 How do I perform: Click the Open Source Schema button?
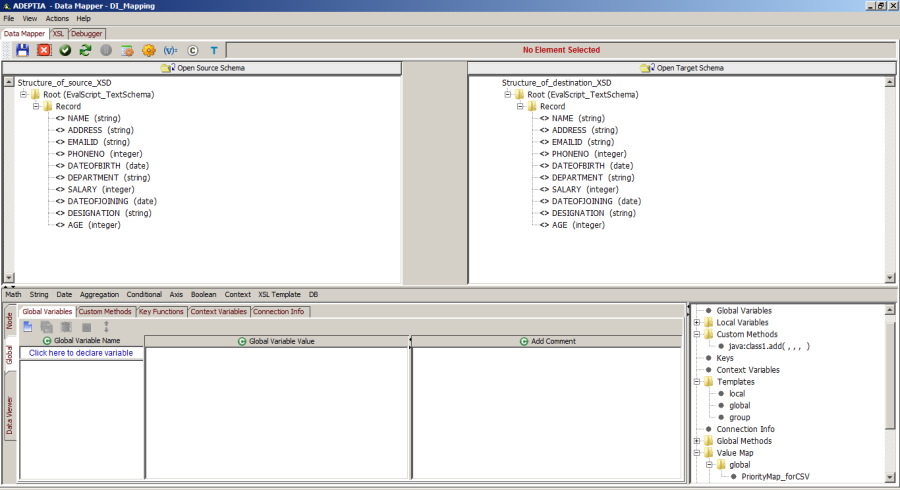(203, 68)
